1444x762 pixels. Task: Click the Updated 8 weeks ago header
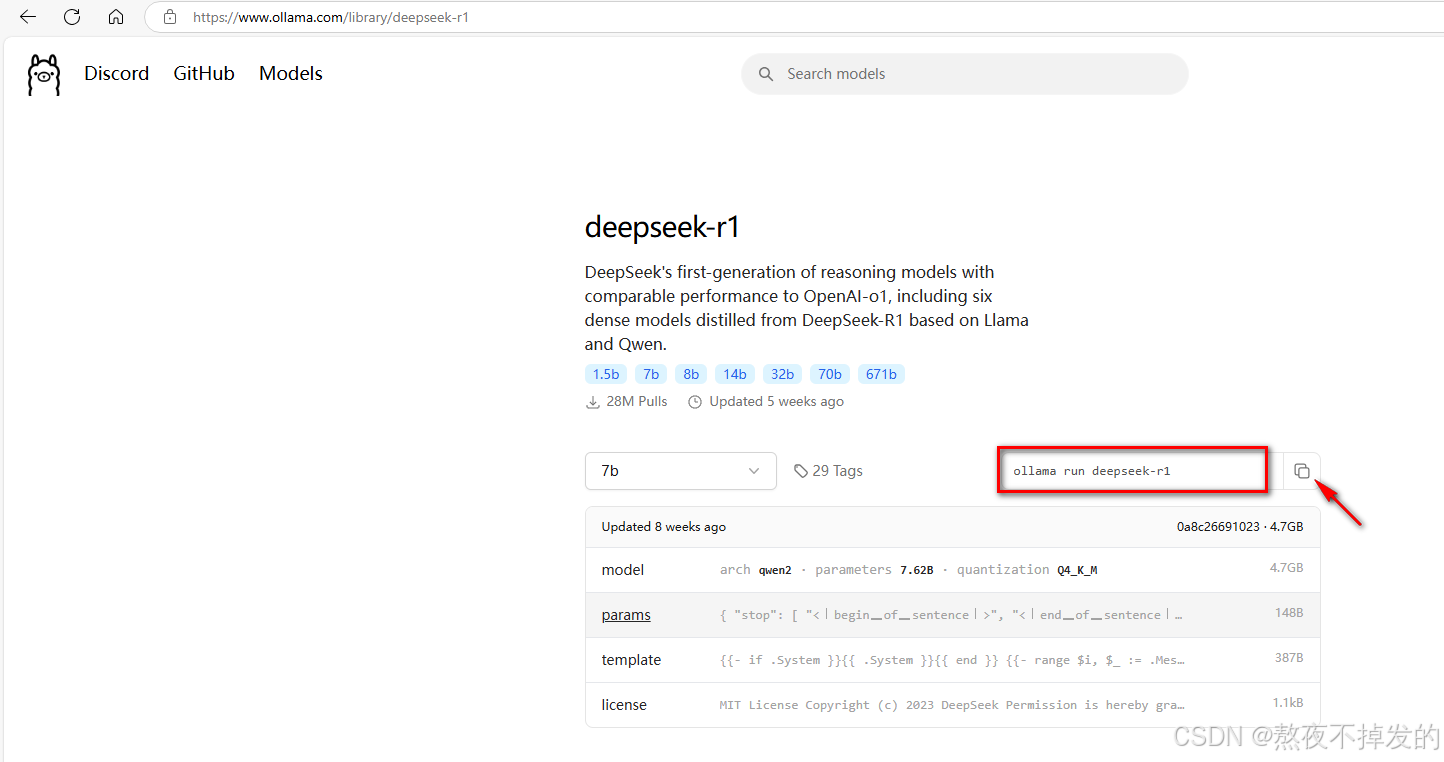664,527
